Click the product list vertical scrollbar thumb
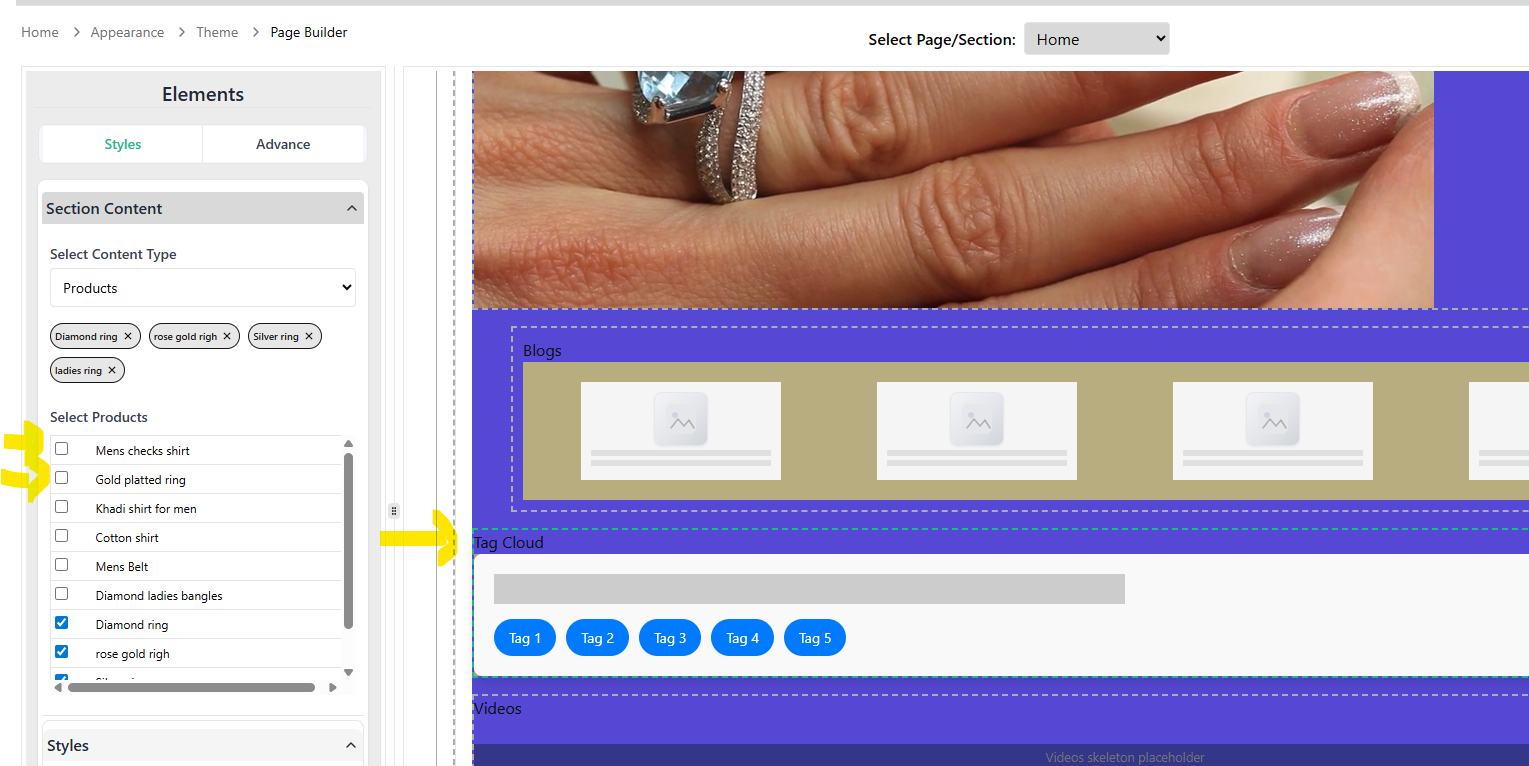1529x766 pixels. (x=348, y=541)
